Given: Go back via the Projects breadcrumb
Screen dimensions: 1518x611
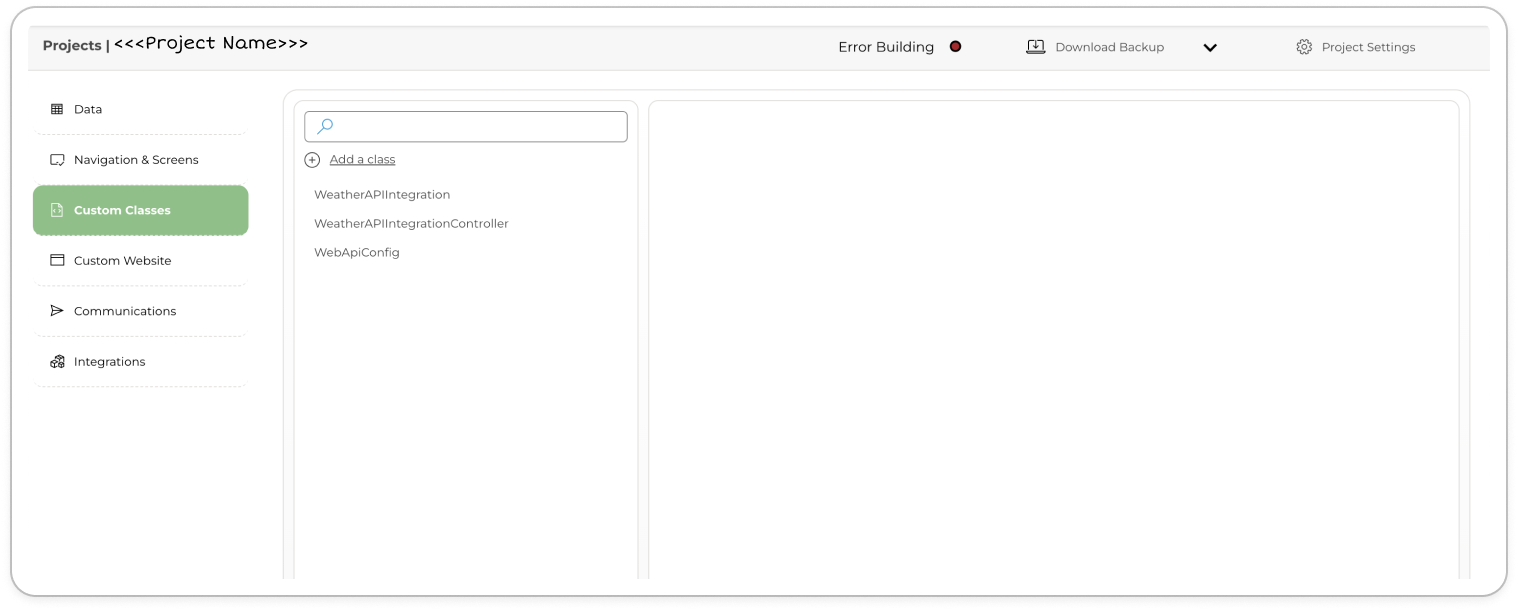Looking at the screenshot, I should pyautogui.click(x=71, y=46).
